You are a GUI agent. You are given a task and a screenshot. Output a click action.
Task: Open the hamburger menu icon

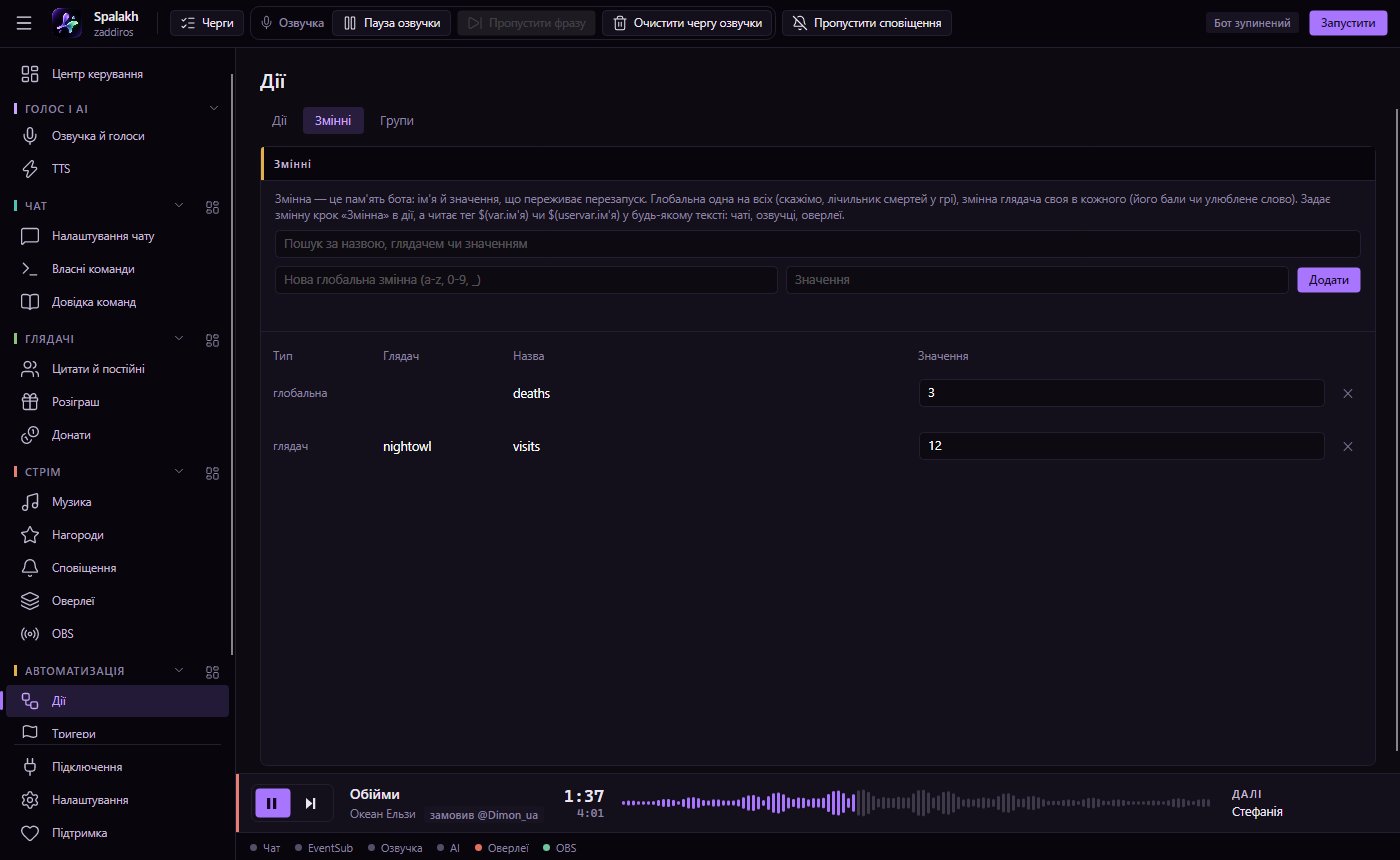tap(24, 23)
